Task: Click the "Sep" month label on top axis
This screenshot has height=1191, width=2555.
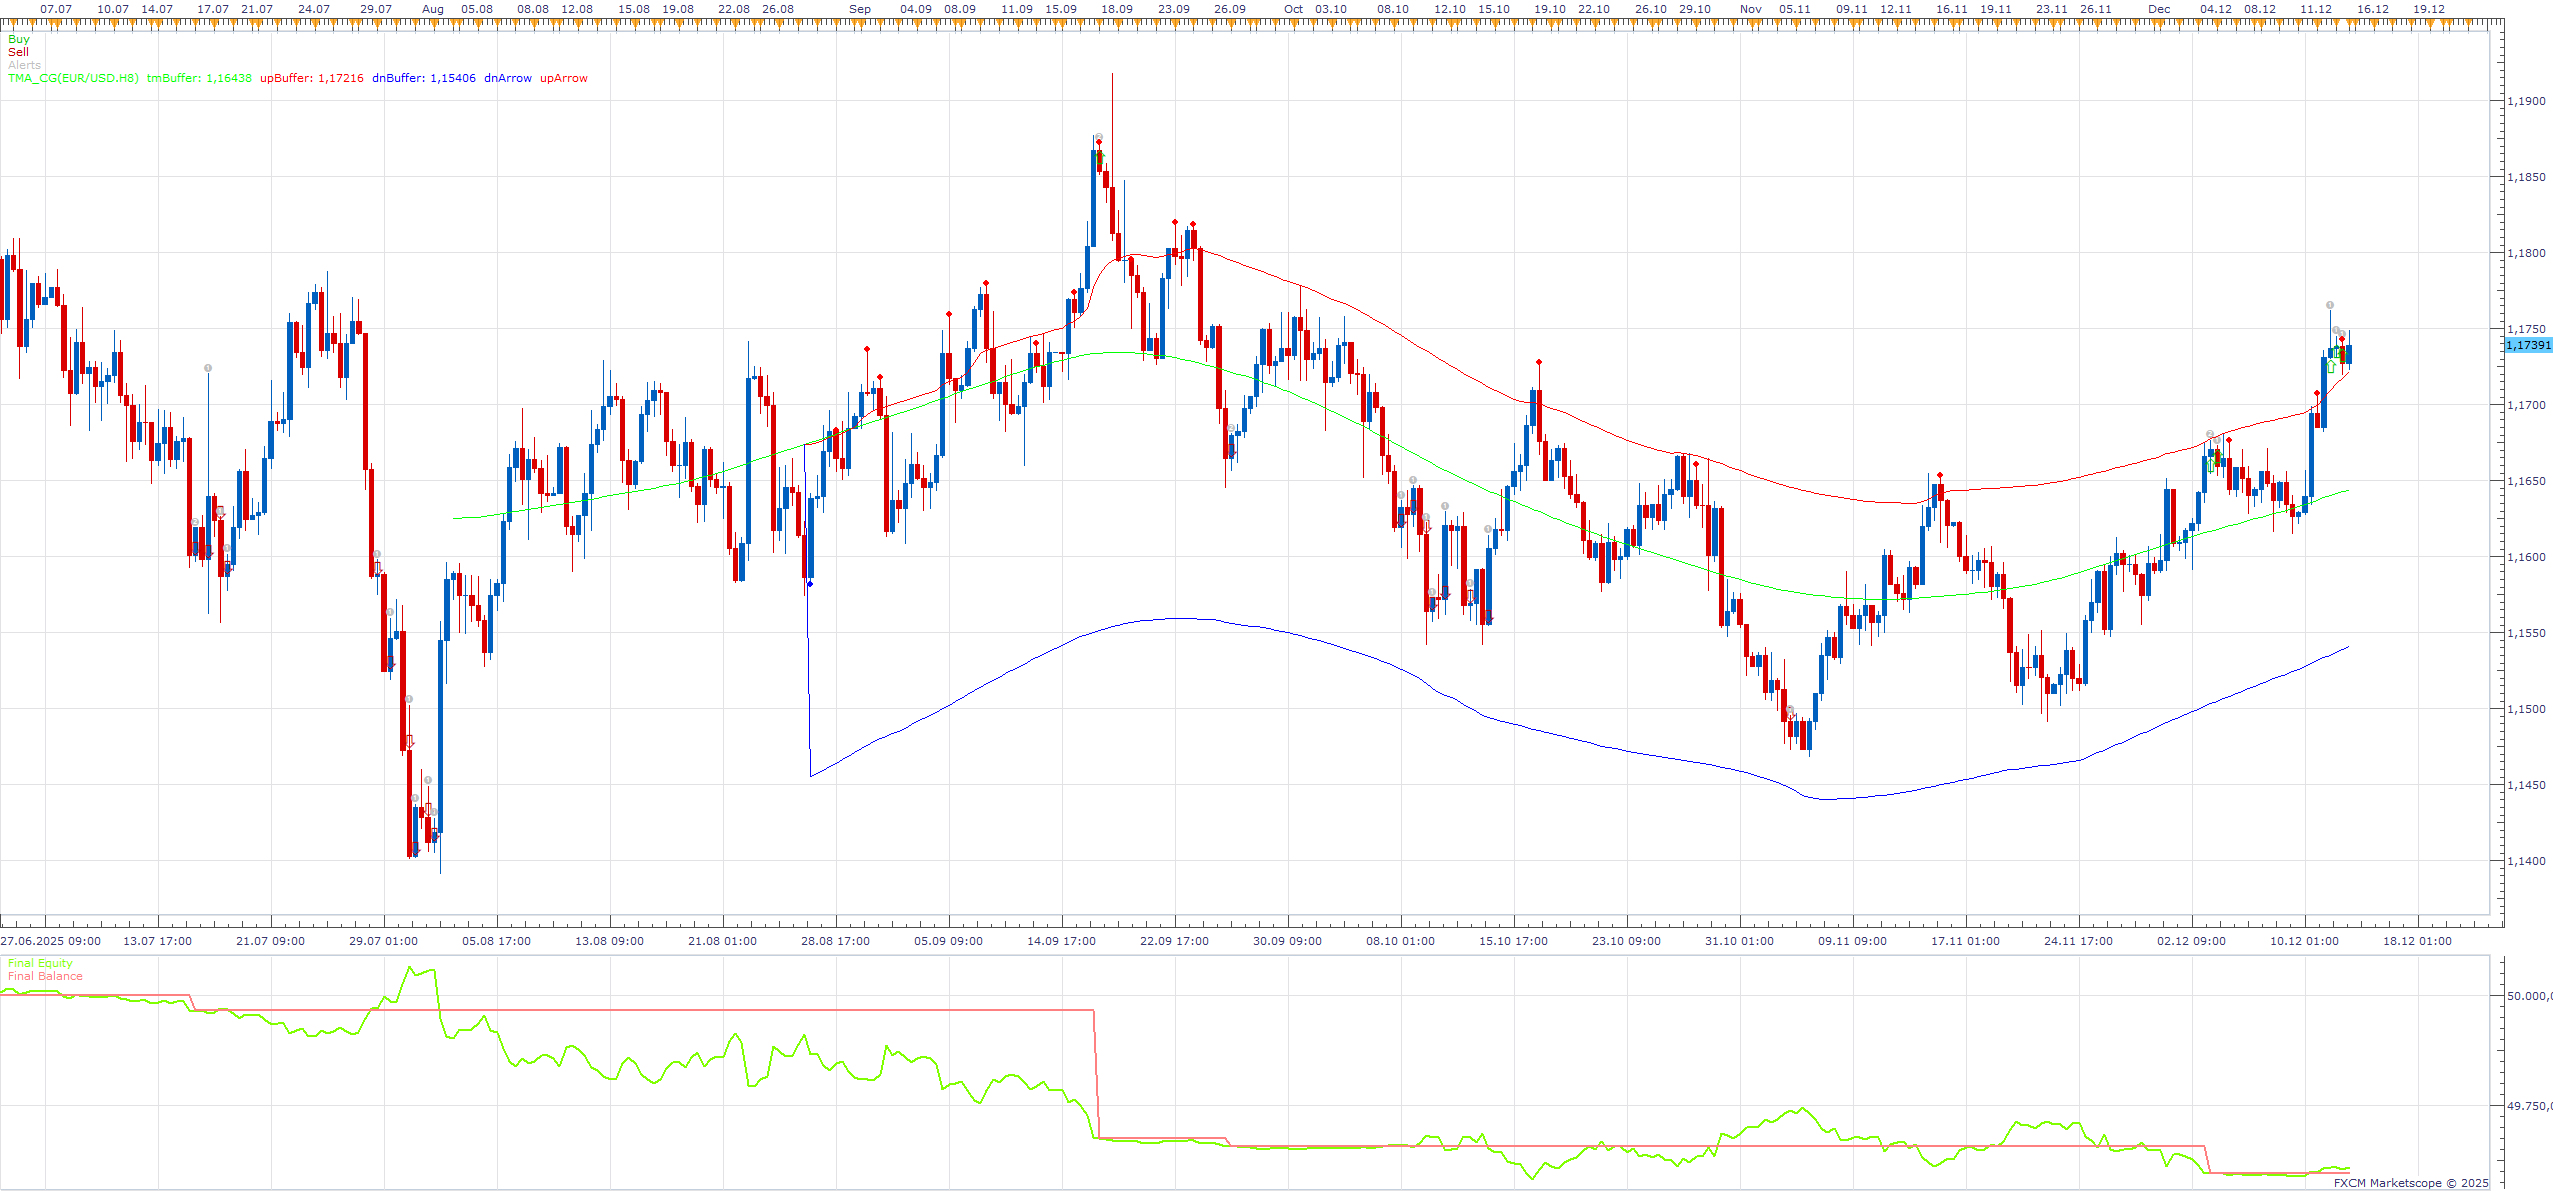Action: 860,9
